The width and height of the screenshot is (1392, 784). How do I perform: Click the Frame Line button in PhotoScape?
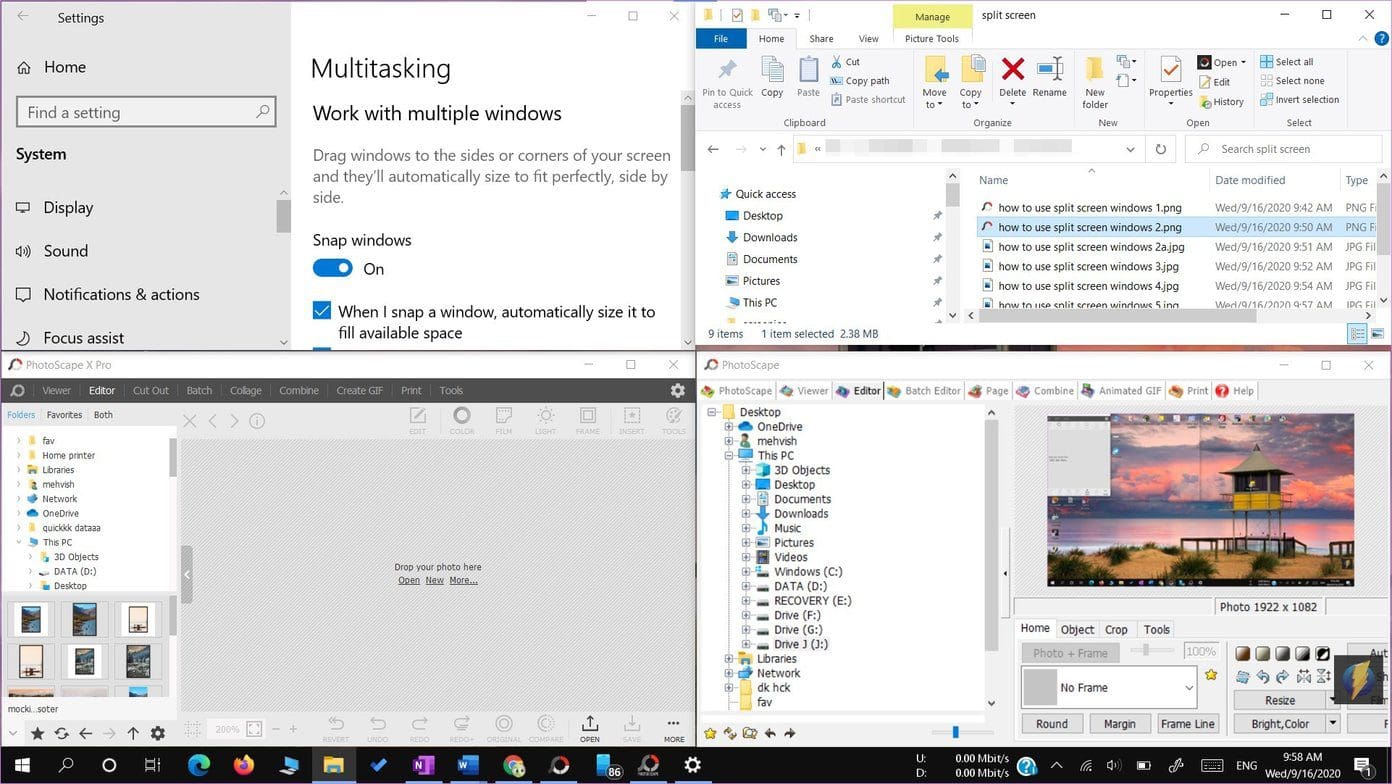(x=1187, y=724)
